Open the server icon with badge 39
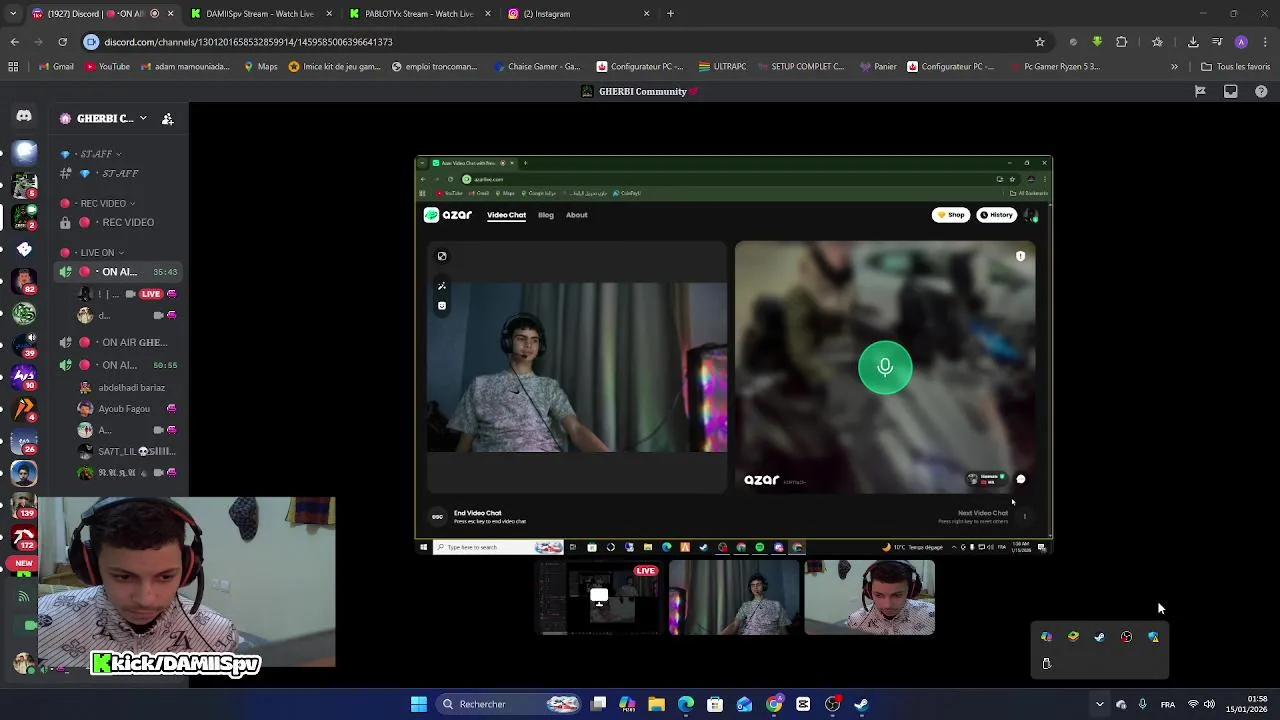 tap(25, 345)
